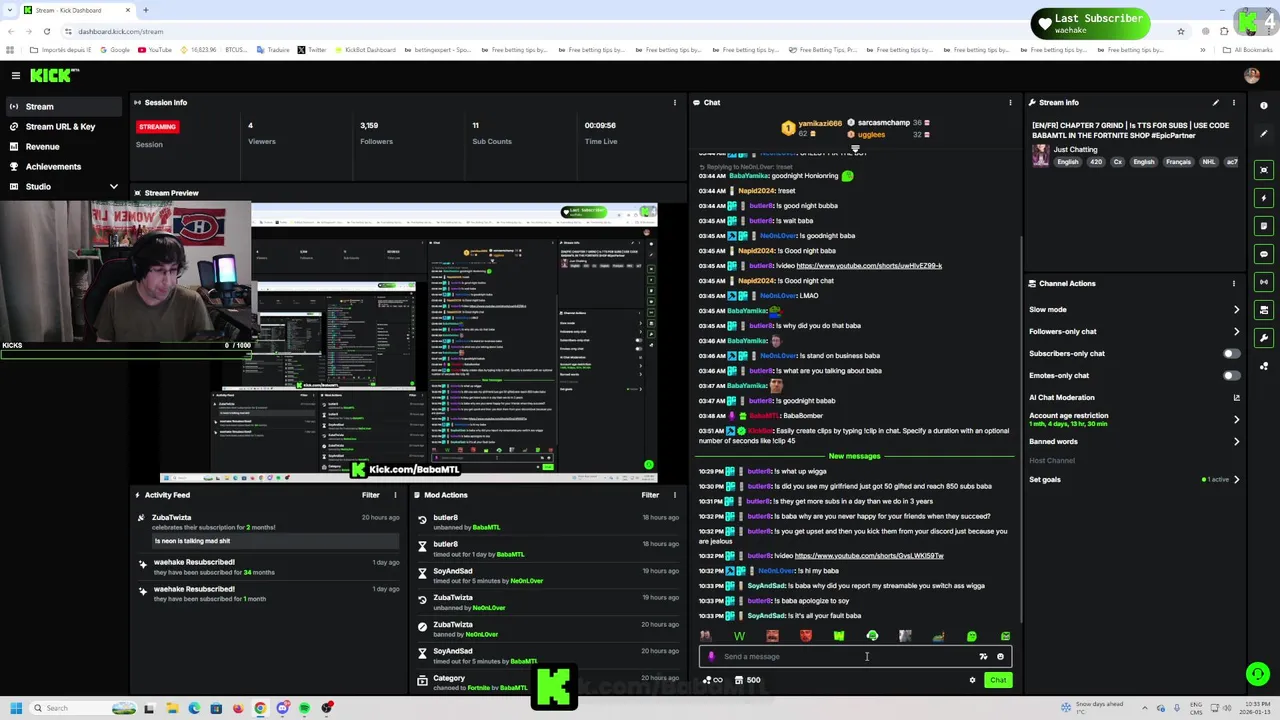Expand Followers-only chat options

tap(1236, 331)
